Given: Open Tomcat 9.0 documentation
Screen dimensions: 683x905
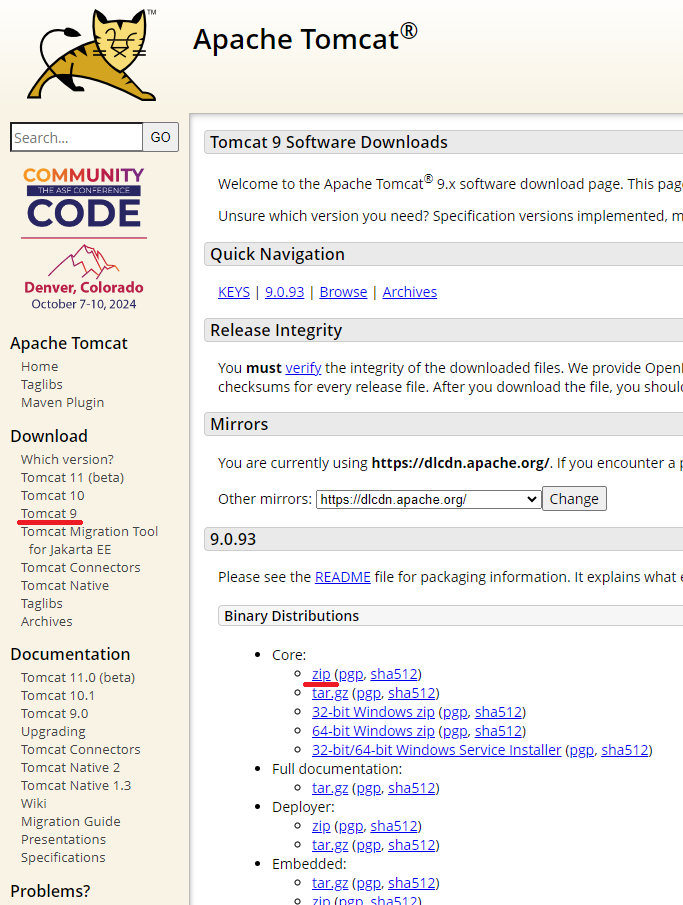Looking at the screenshot, I should coord(54,714).
